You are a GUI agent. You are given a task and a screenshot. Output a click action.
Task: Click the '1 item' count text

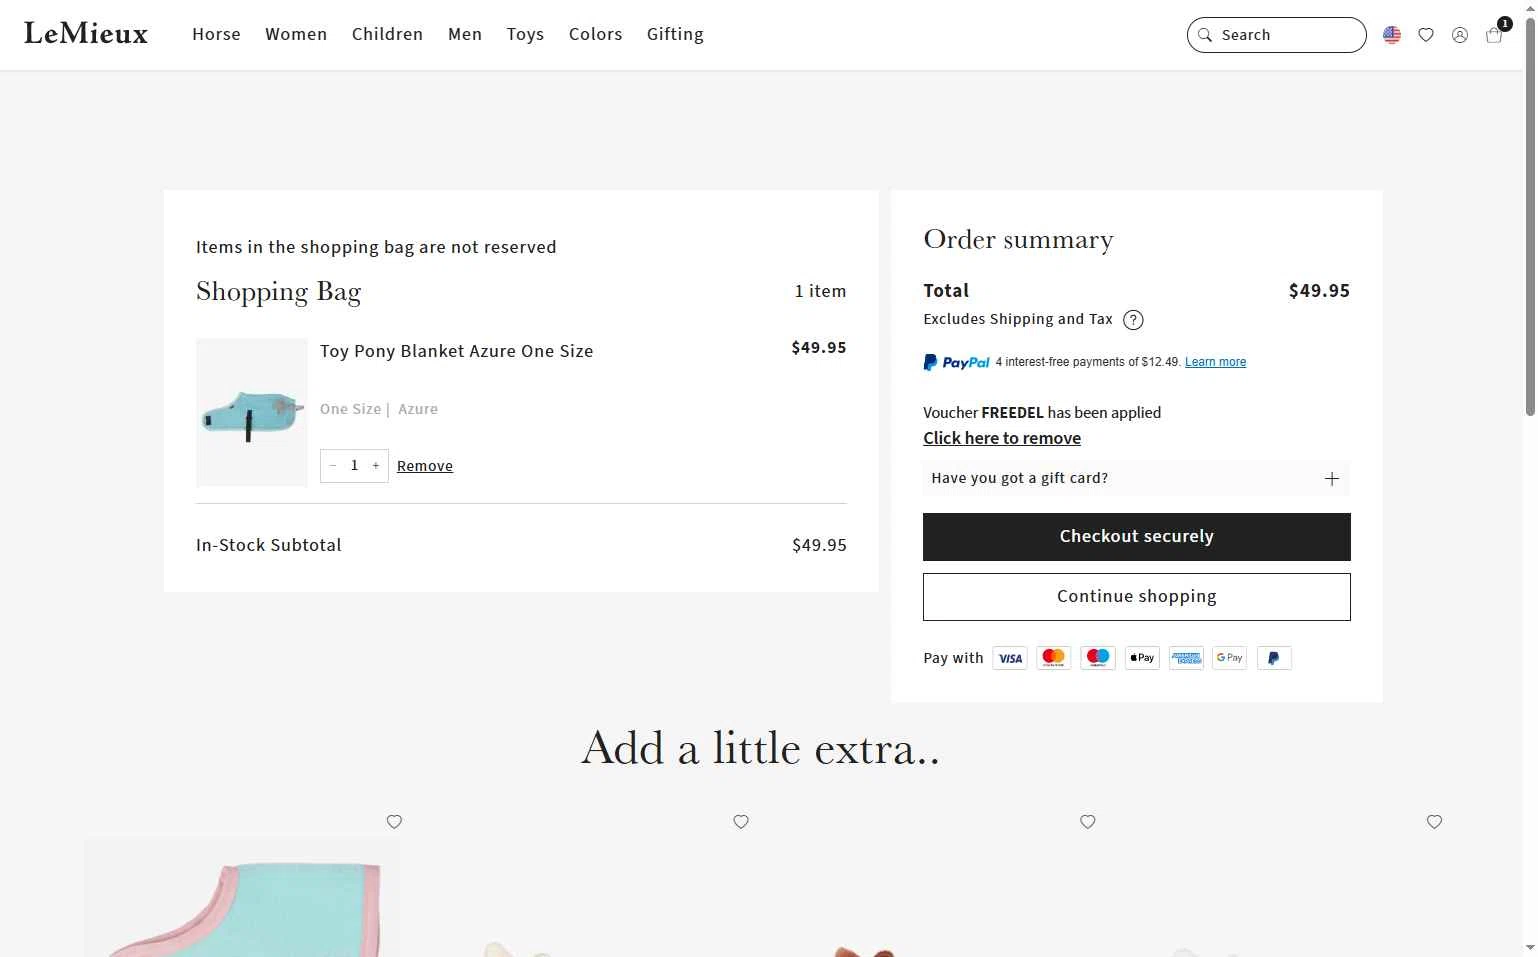[820, 291]
